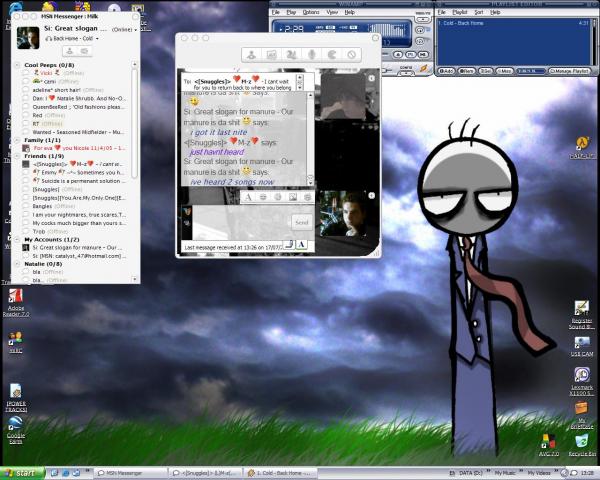Click add contact icon in Messenger list

(70, 51)
